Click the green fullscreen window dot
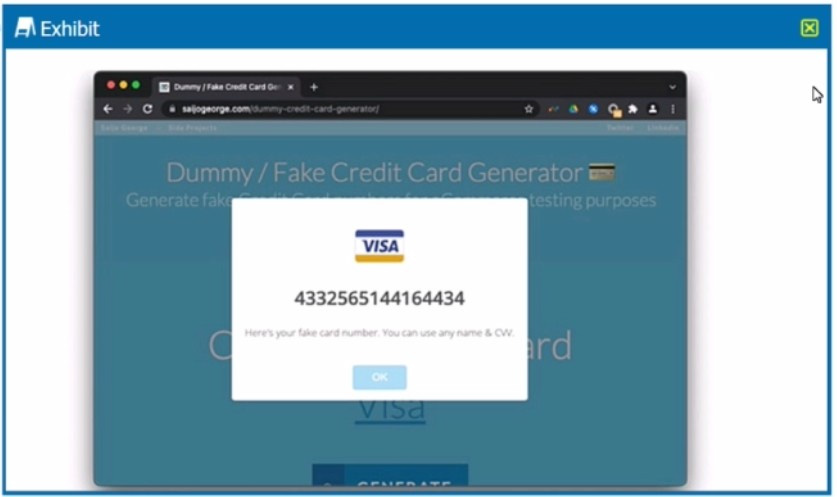This screenshot has width=837, height=497. [x=136, y=85]
